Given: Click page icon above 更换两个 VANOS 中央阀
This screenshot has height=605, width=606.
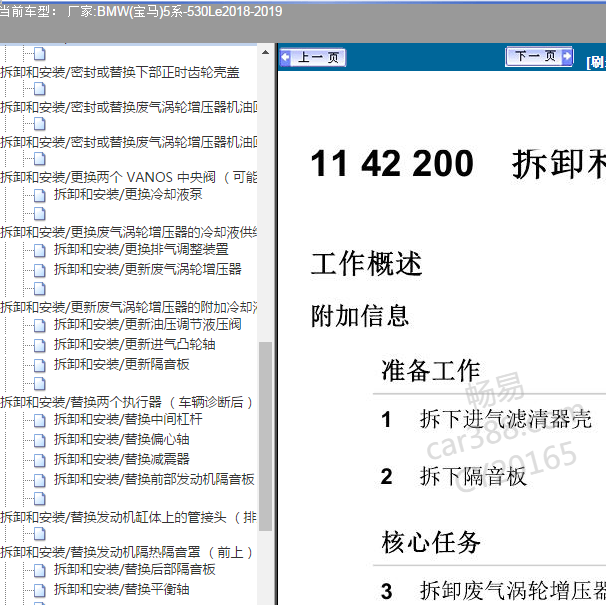Looking at the screenshot, I should (x=39, y=159).
